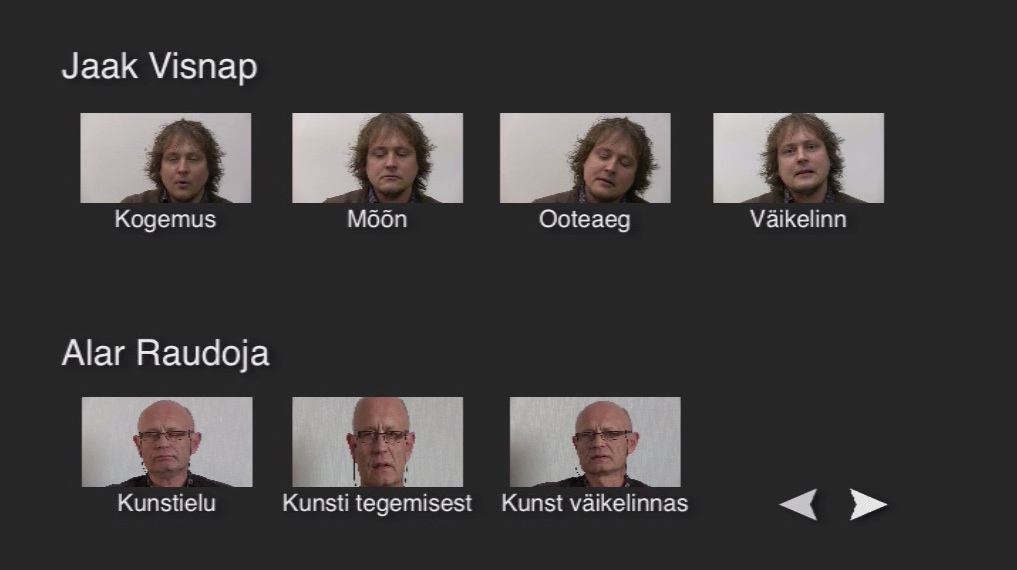Choose the Kunstielu caption text
The height and width of the screenshot is (570, 1017).
pyautogui.click(x=167, y=503)
